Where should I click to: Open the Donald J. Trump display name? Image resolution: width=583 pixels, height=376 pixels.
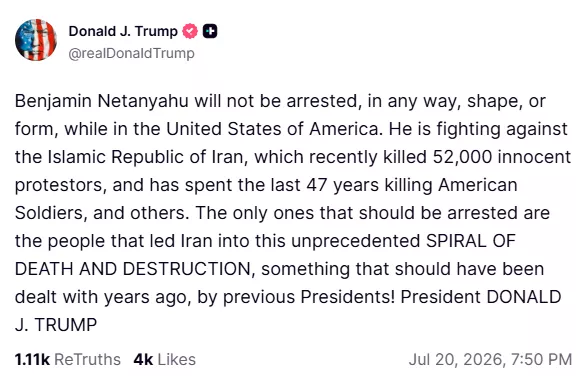point(123,31)
